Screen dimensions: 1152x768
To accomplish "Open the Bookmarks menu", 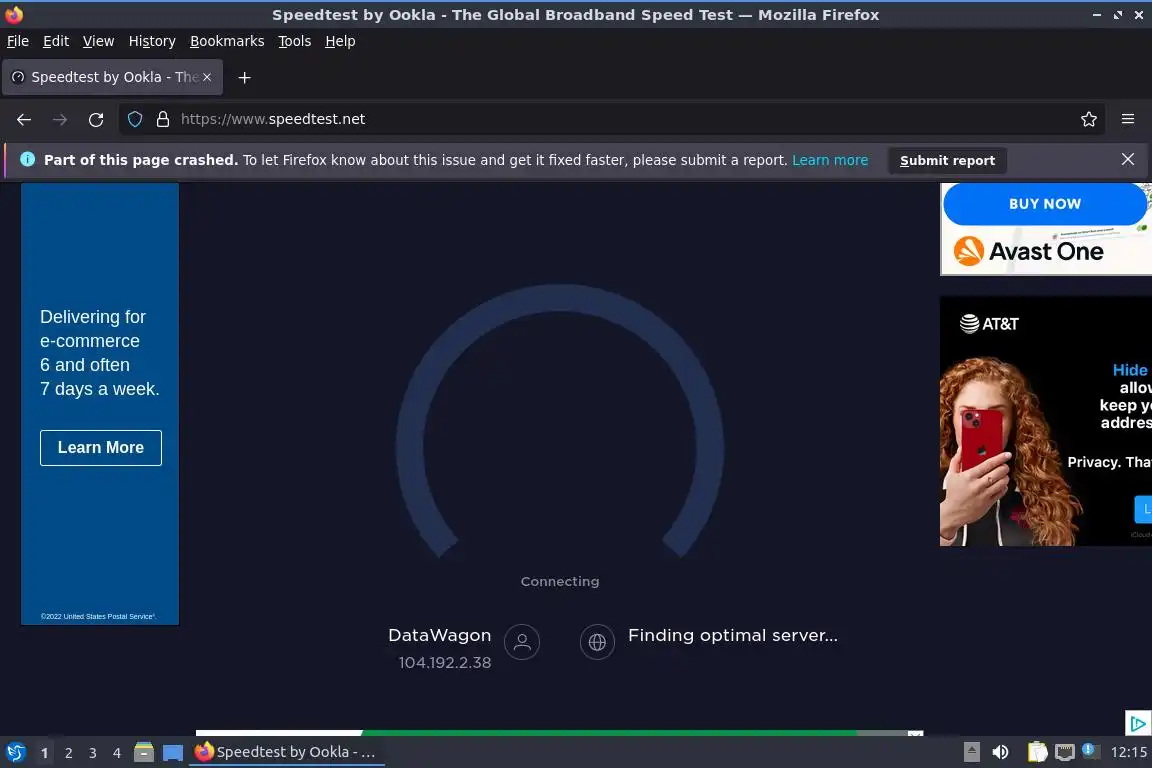I will tap(227, 41).
